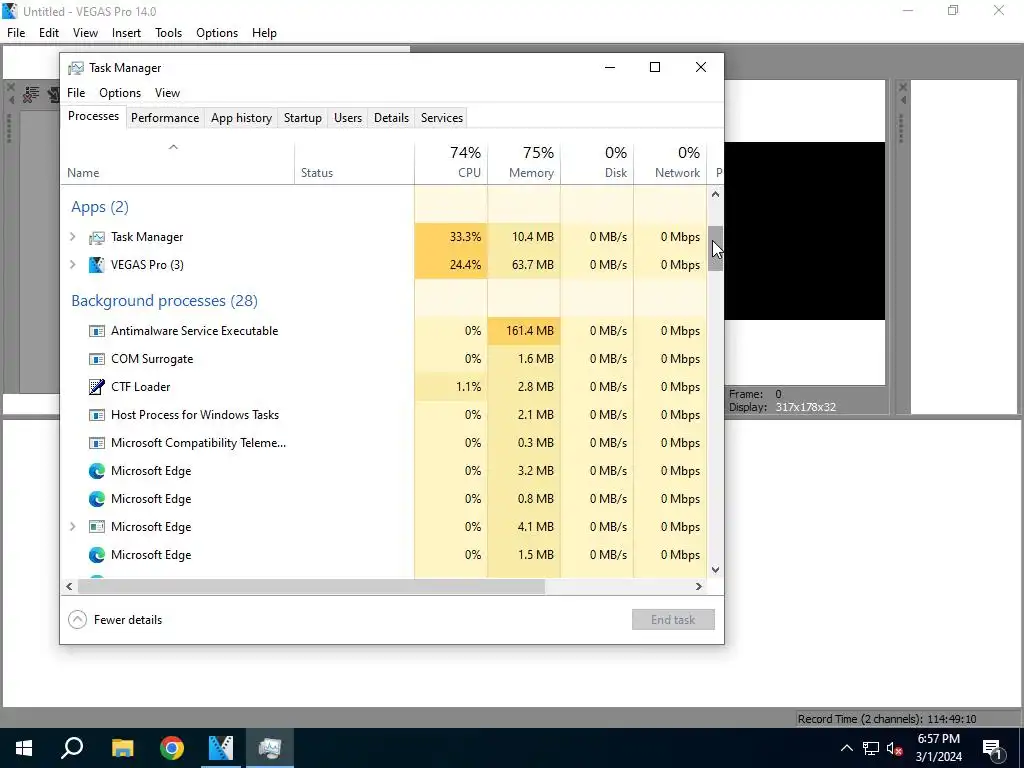Click the Apps (2) group heading
Image resolution: width=1024 pixels, height=768 pixels.
(100, 207)
